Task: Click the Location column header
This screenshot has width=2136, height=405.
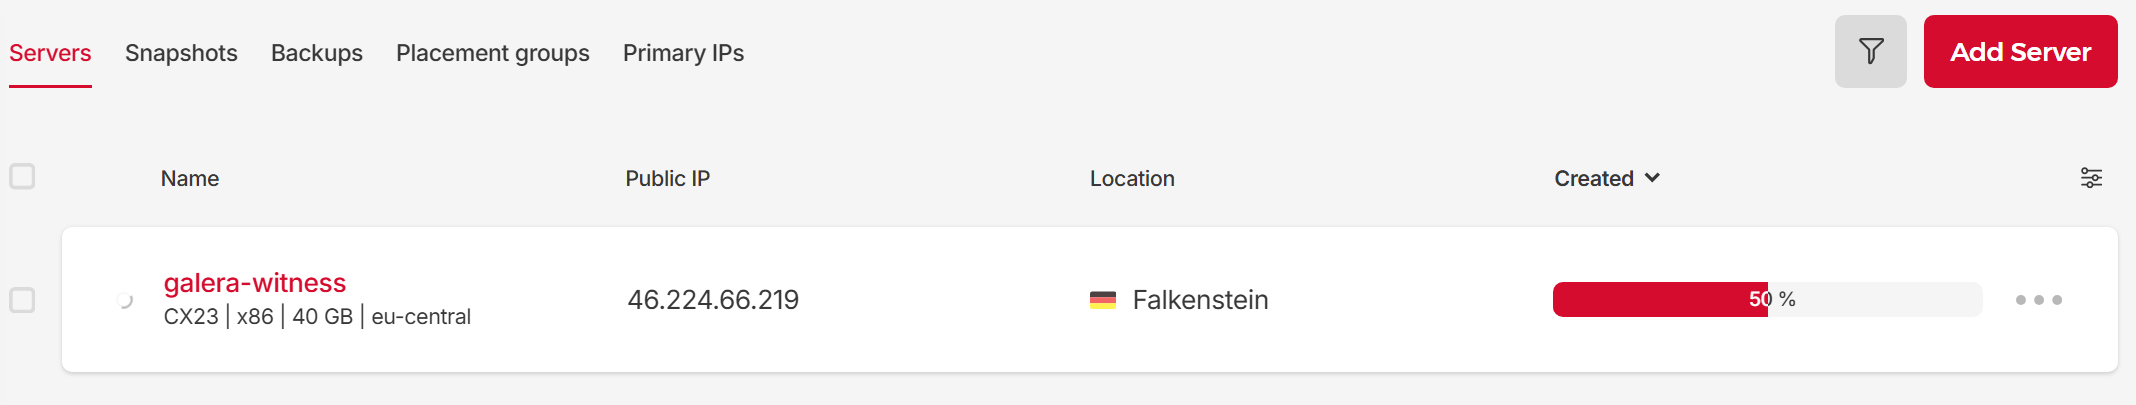Action: [1132, 178]
